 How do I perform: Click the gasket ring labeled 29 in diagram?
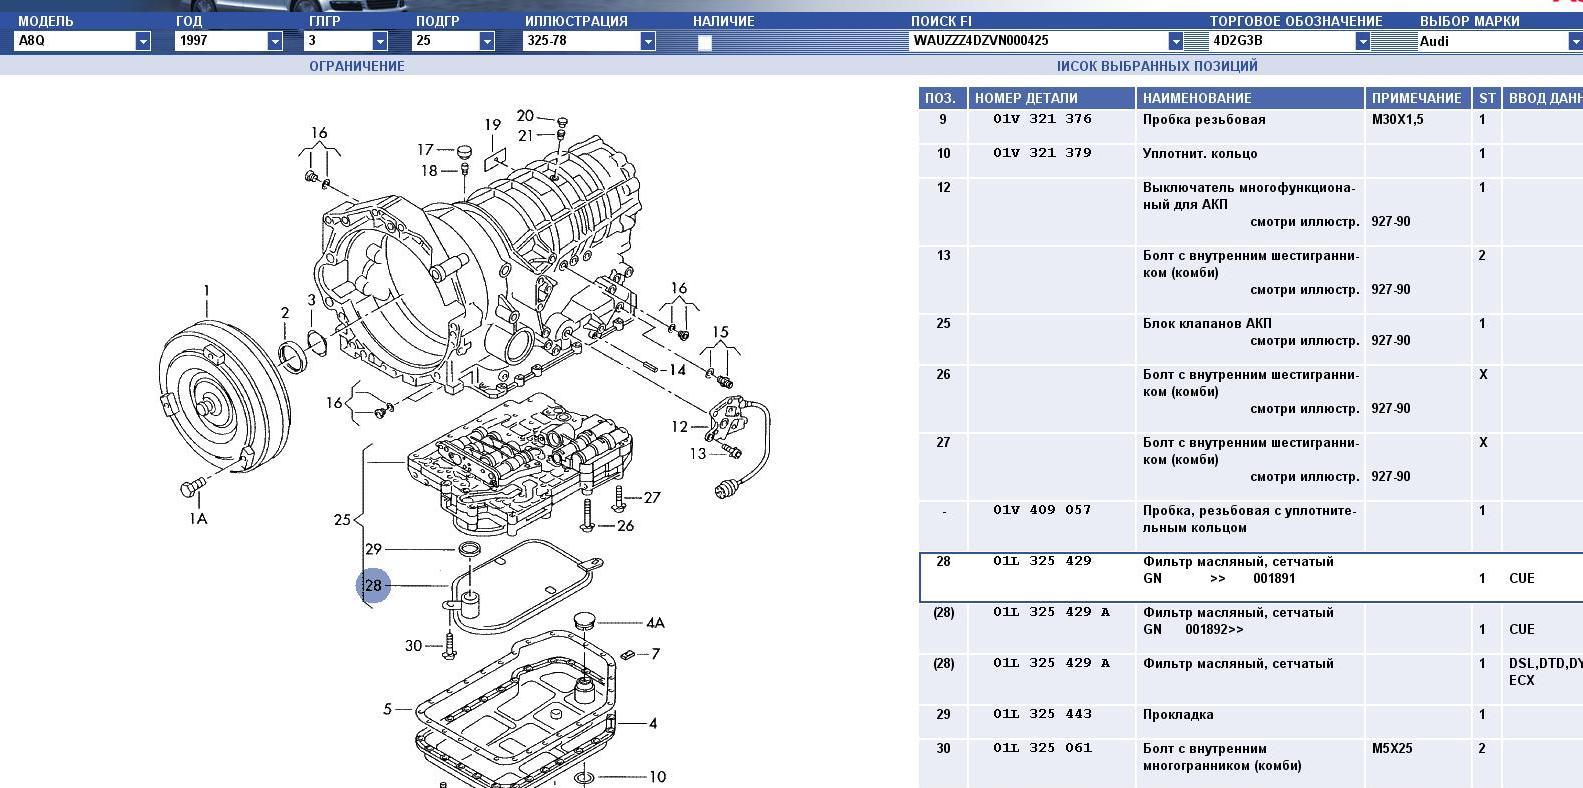pyautogui.click(x=469, y=549)
